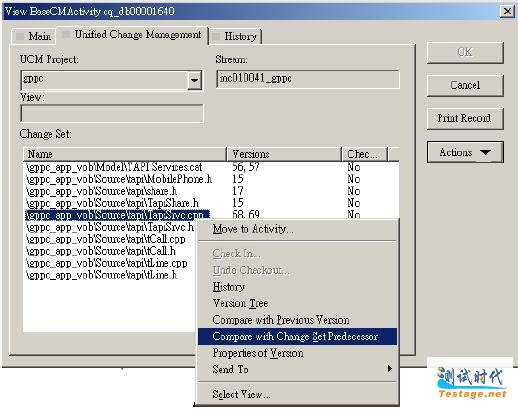Screen dimensions: 518x410
Task: Expand the UCM Project dropdown arrow
Action: pos(194,80)
